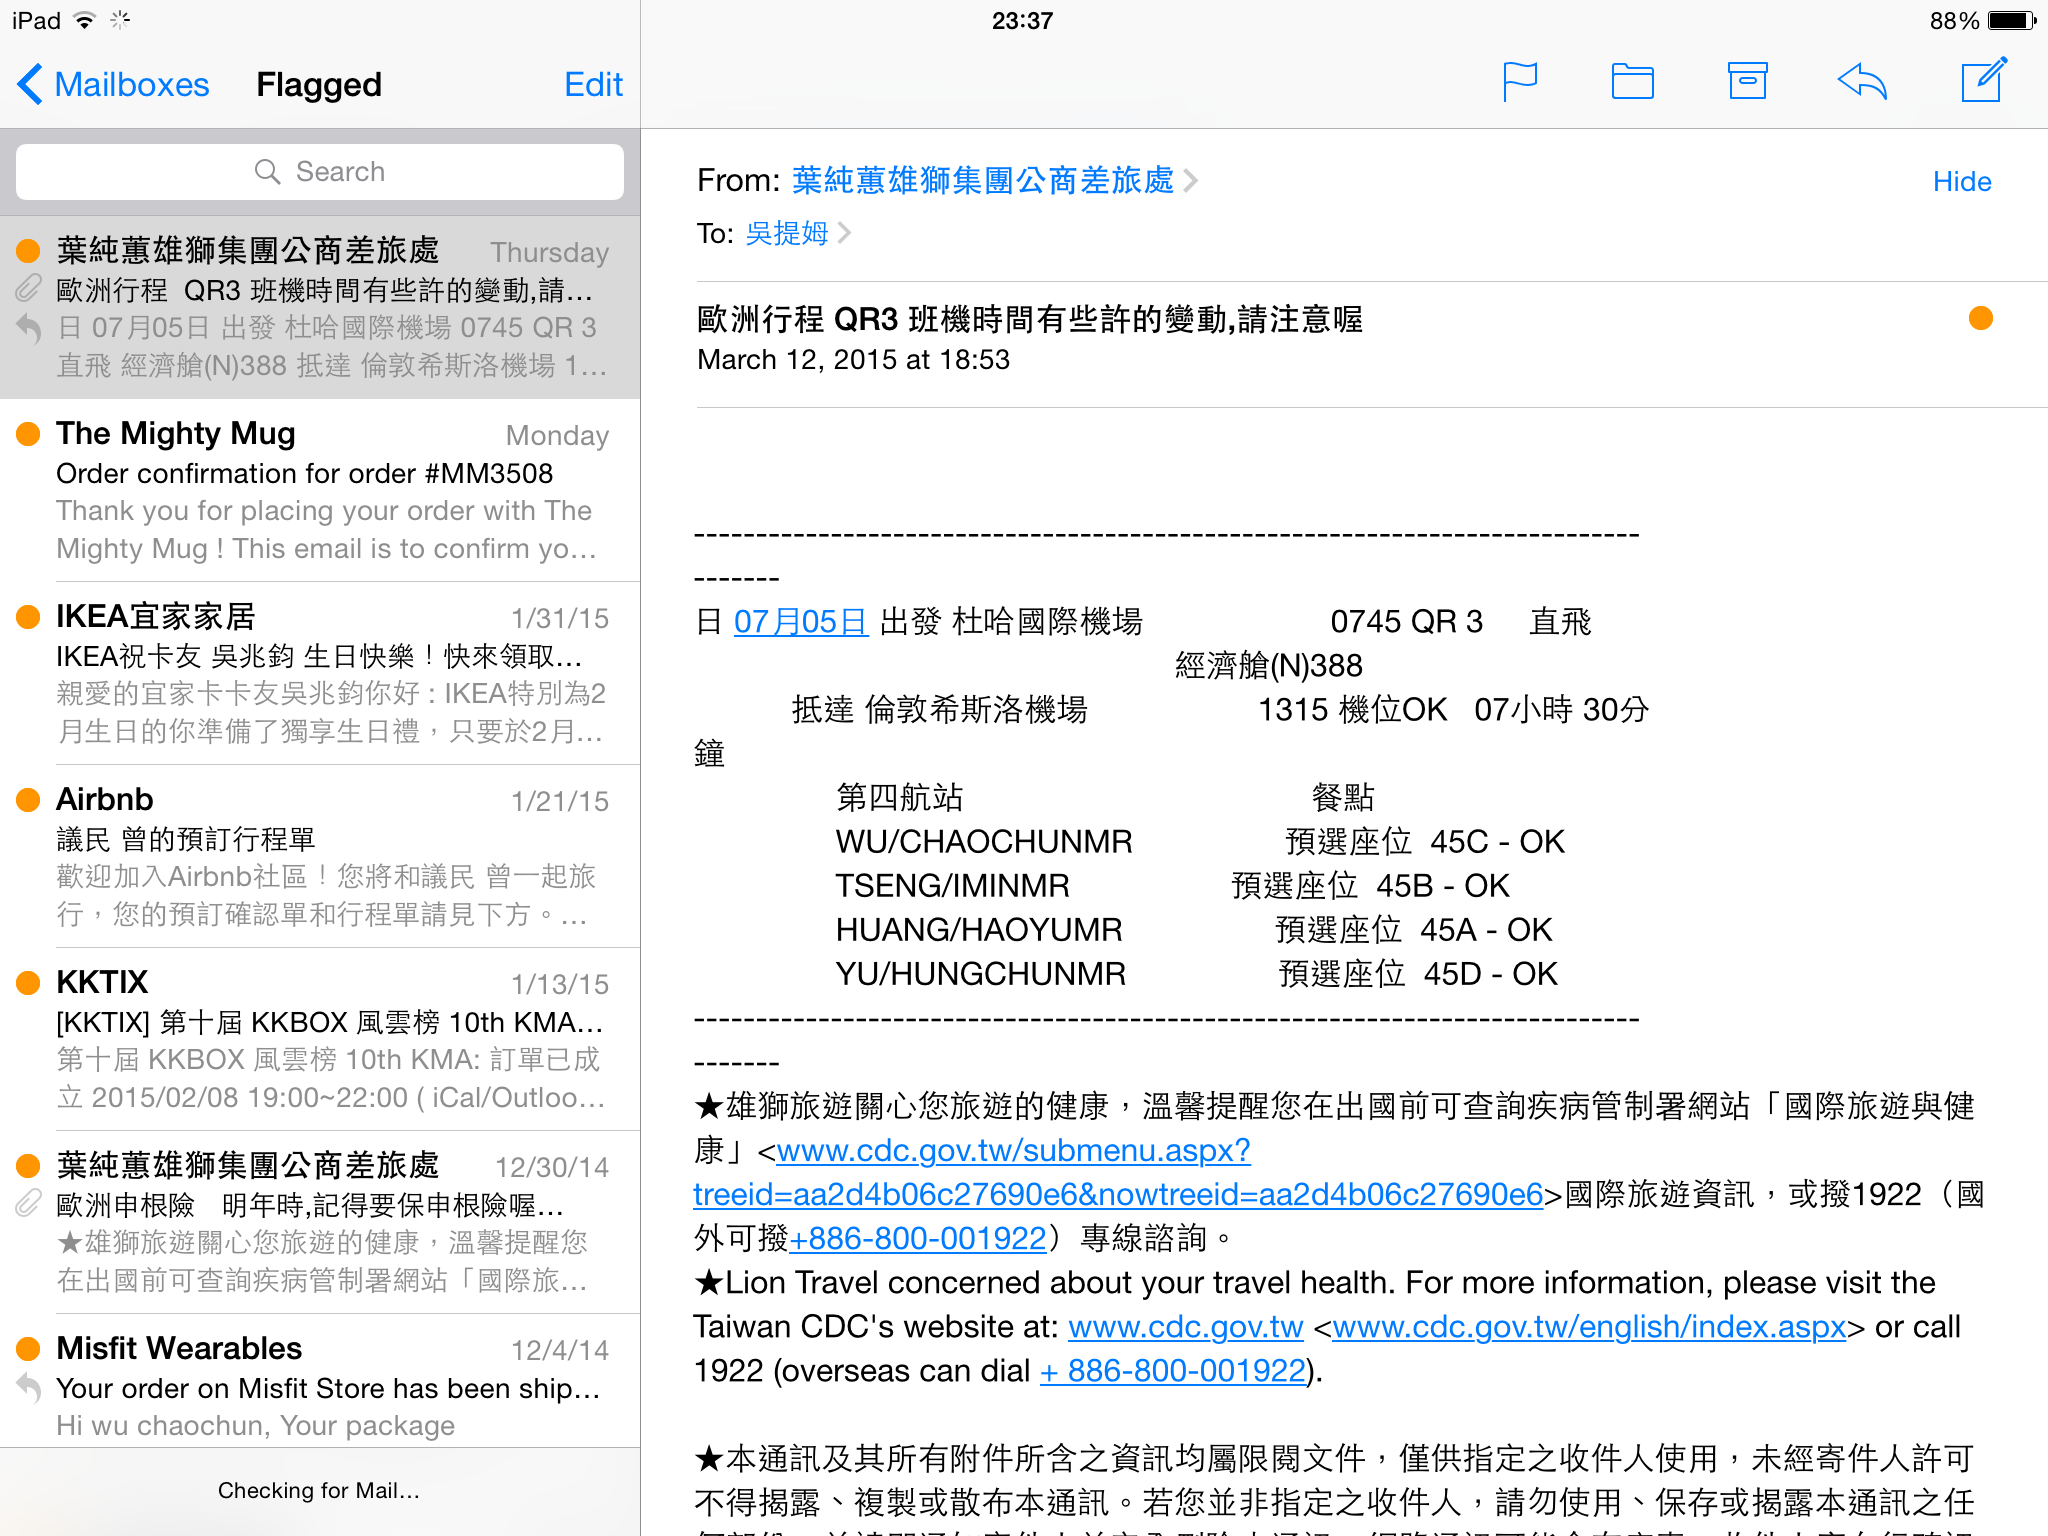
Task: Tap the orange flag dot in message header
Action: [x=1980, y=318]
